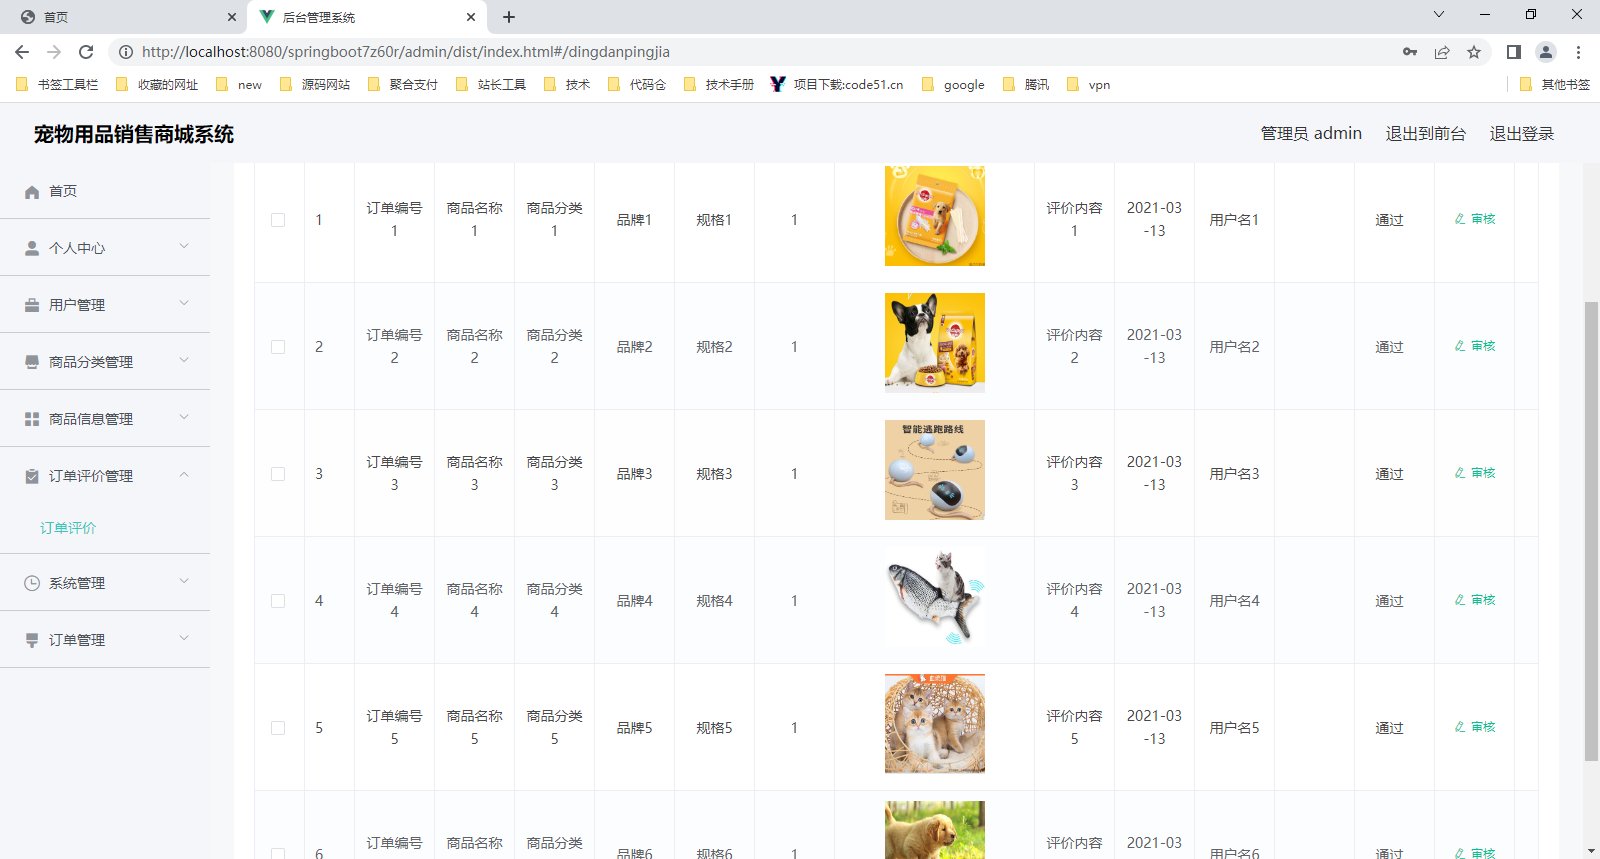Click the 系统管理 clock icon
1600x859 pixels.
(x=32, y=583)
